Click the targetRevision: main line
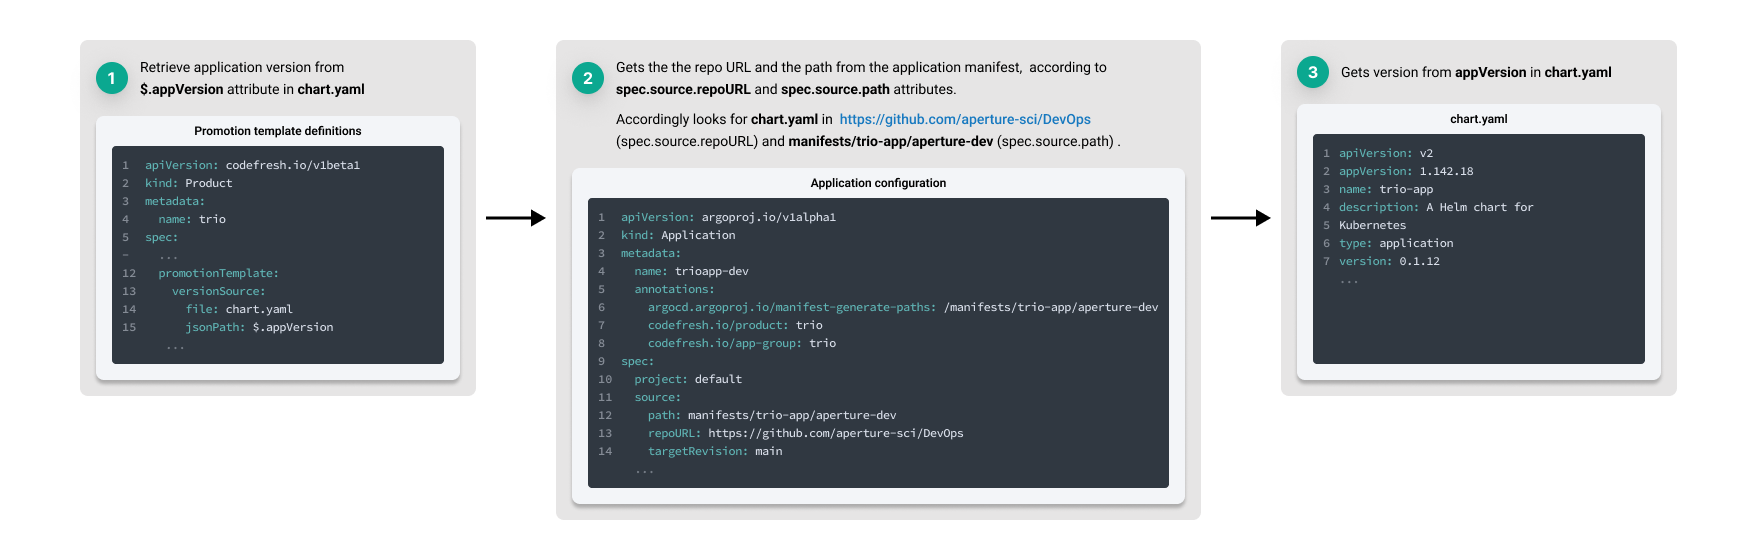Image resolution: width=1757 pixels, height=560 pixels. pos(714,451)
